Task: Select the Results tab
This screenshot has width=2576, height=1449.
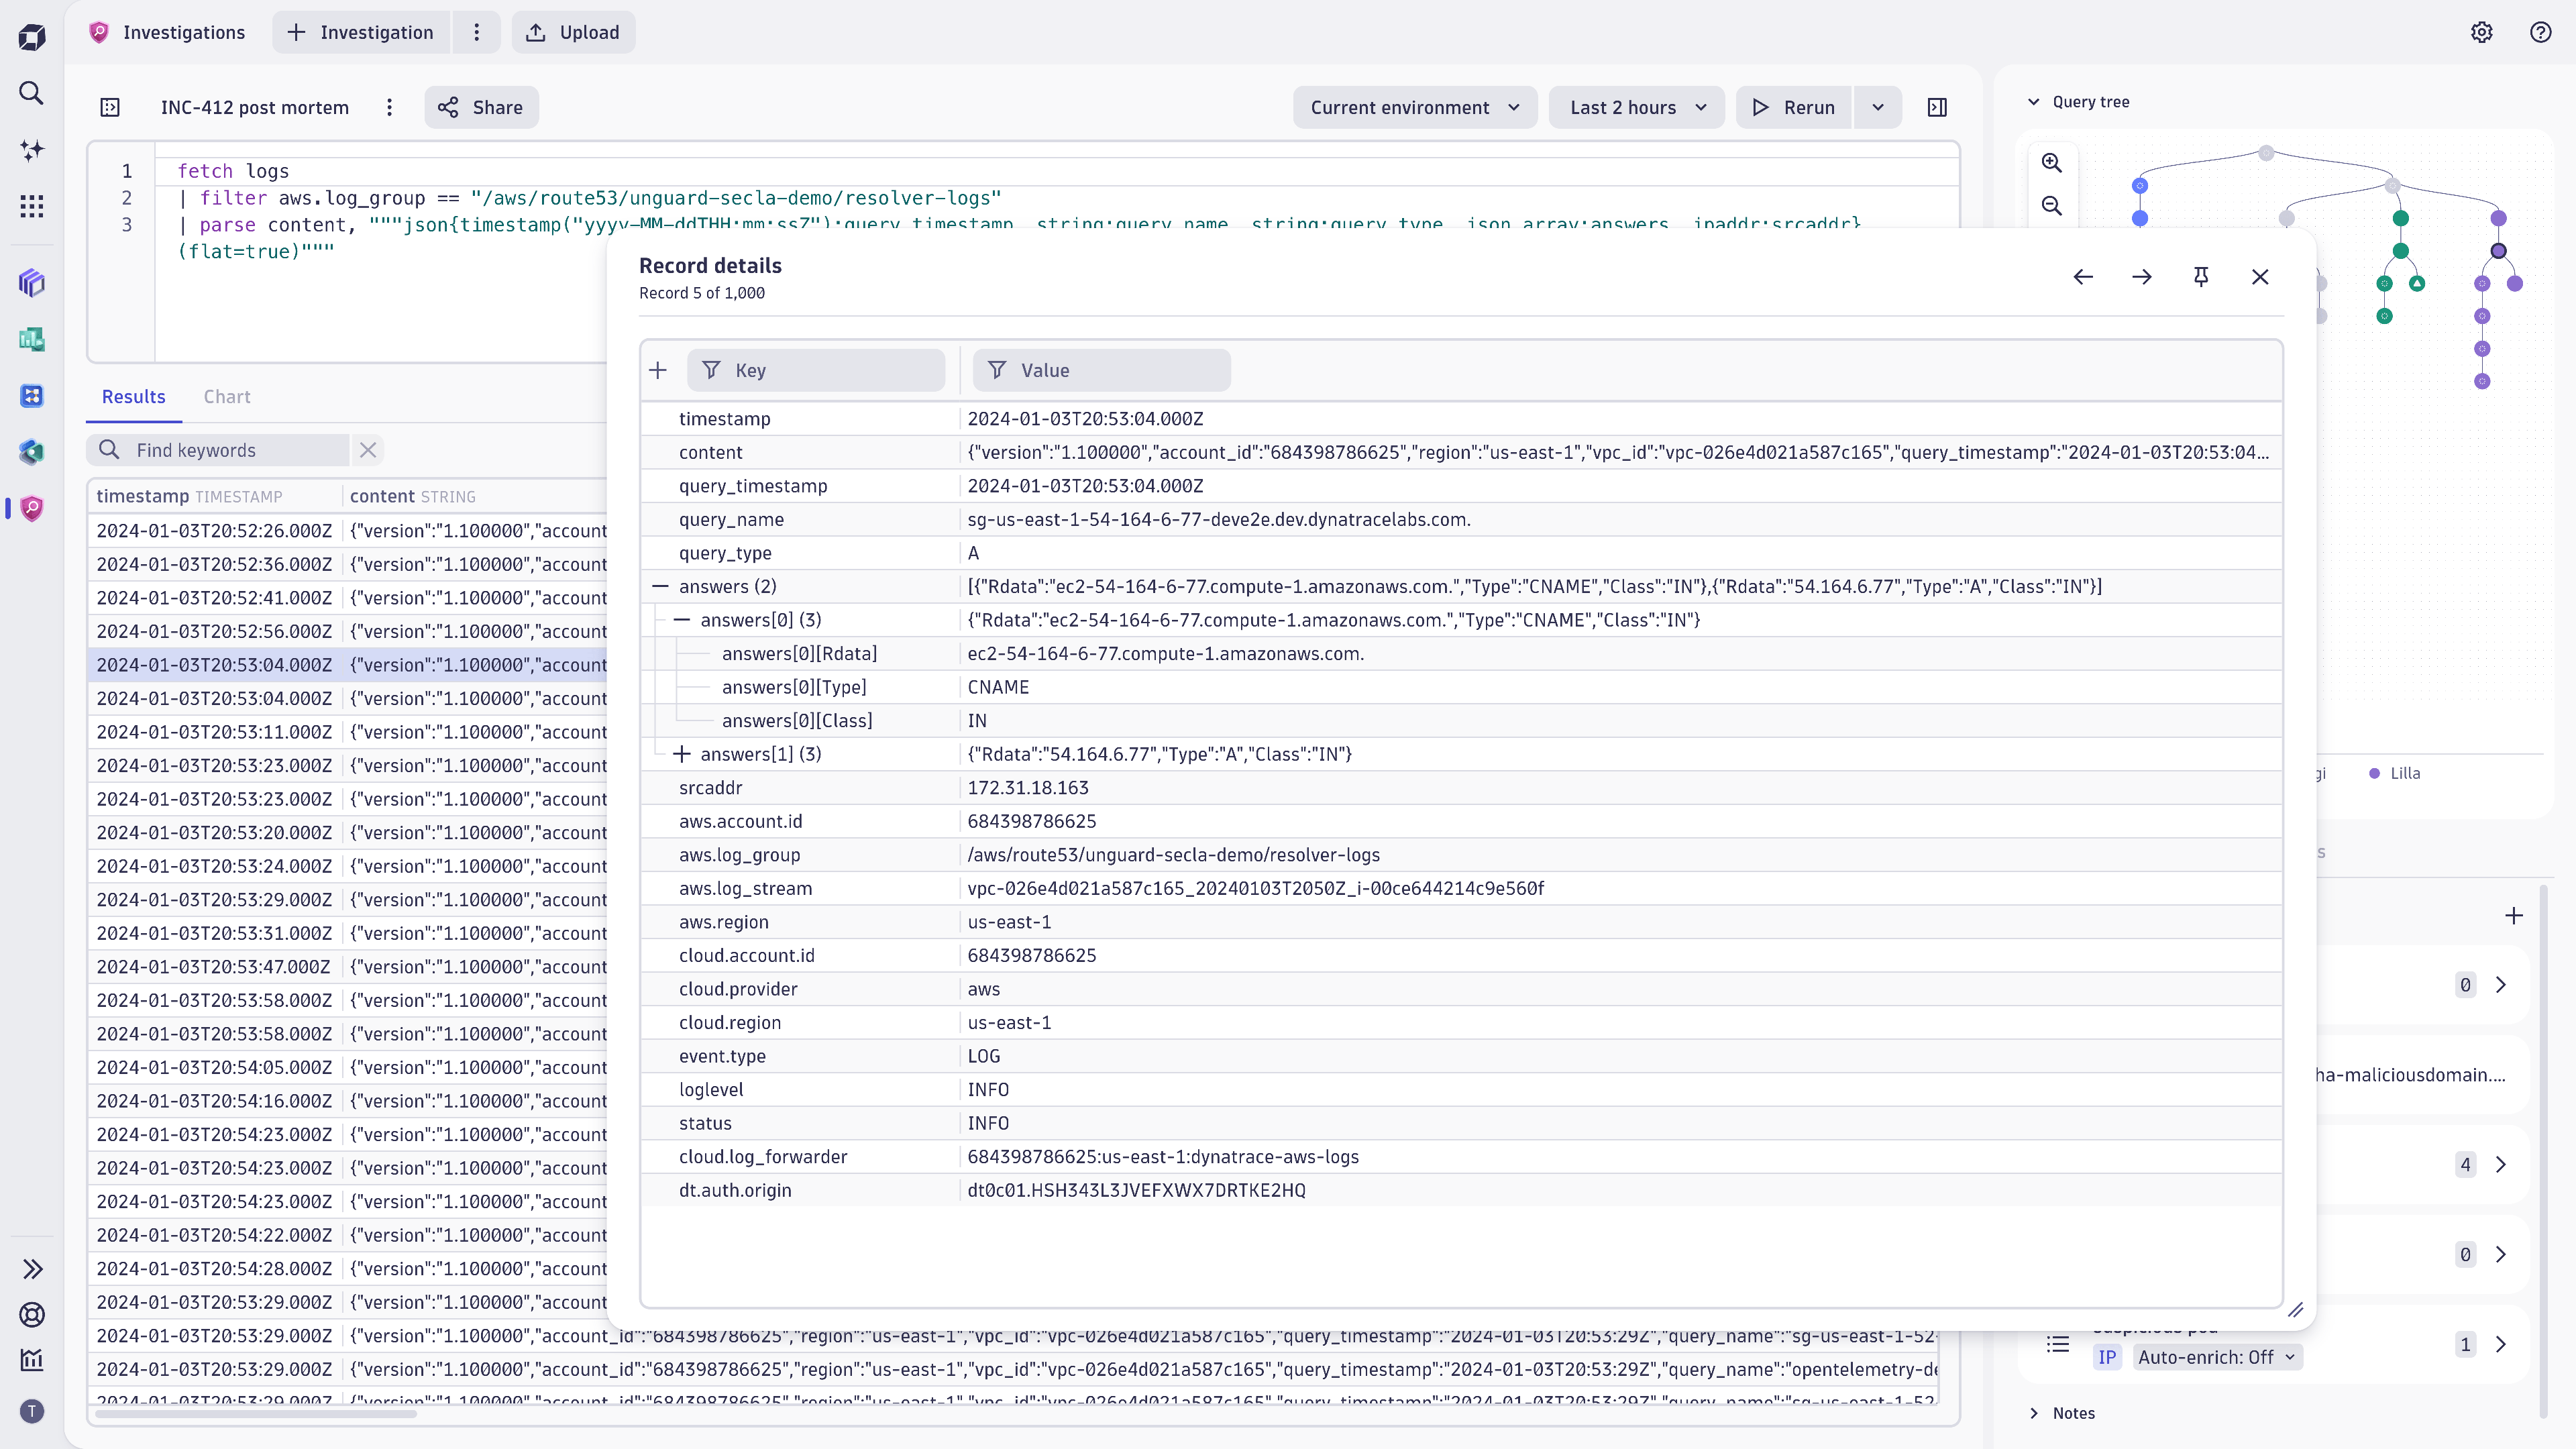Action: coord(134,397)
